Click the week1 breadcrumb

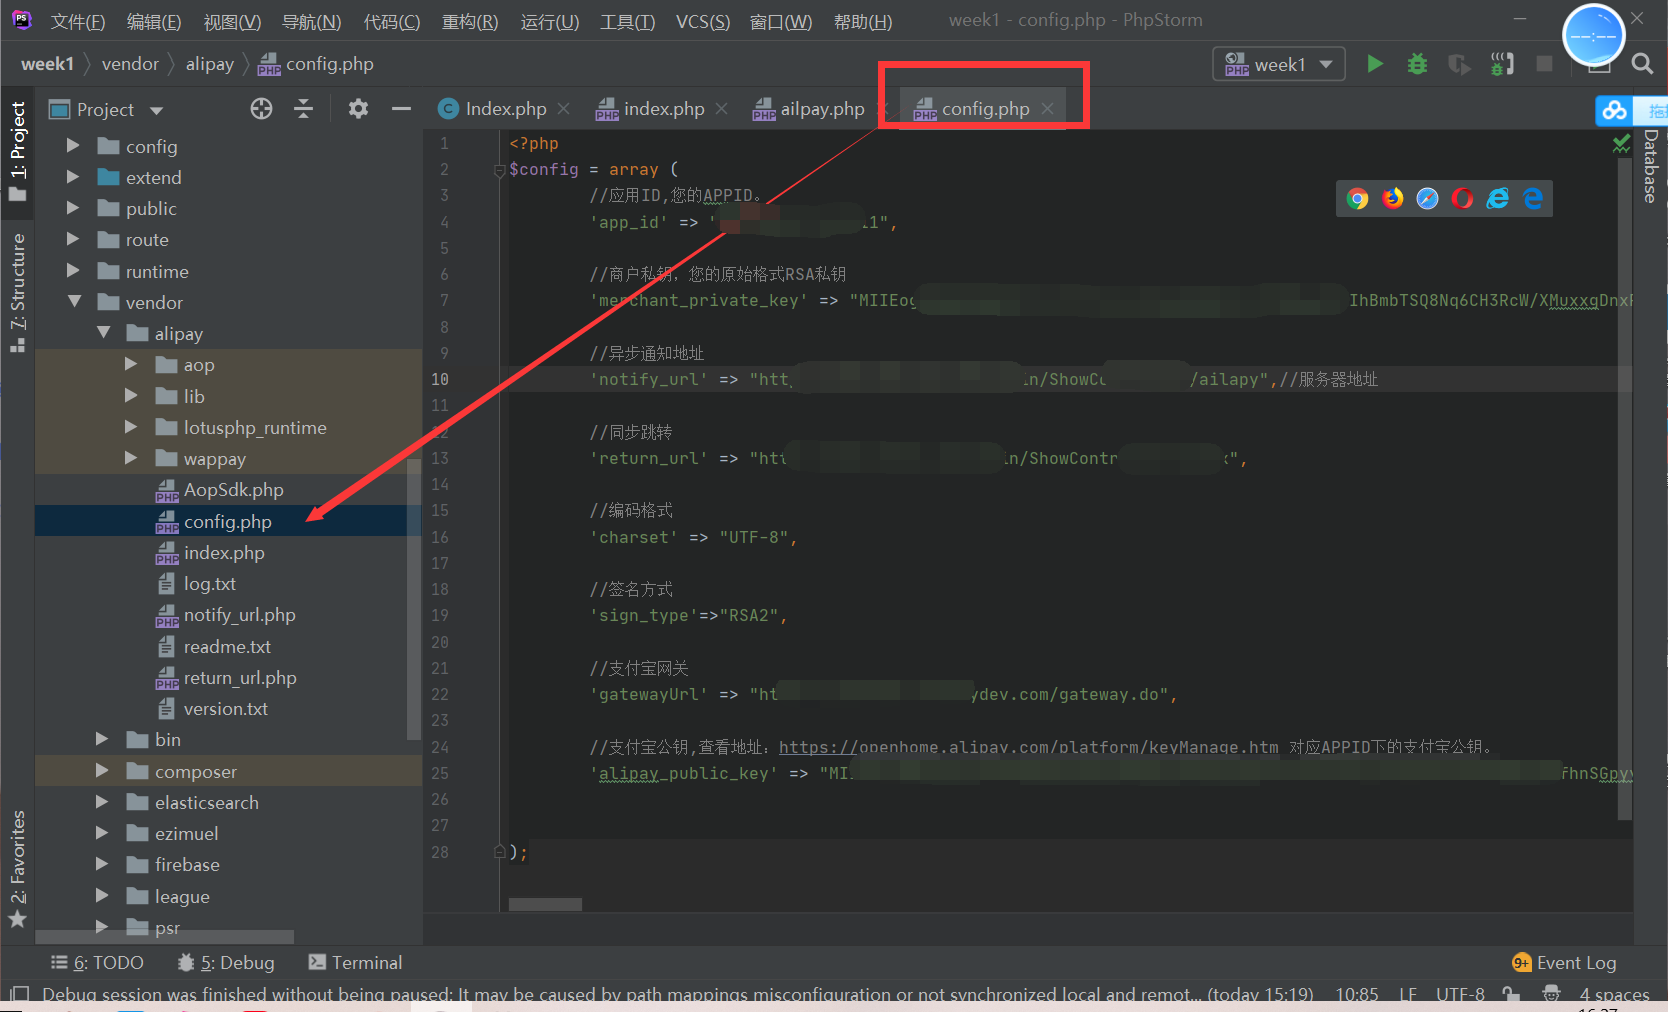(x=47, y=64)
